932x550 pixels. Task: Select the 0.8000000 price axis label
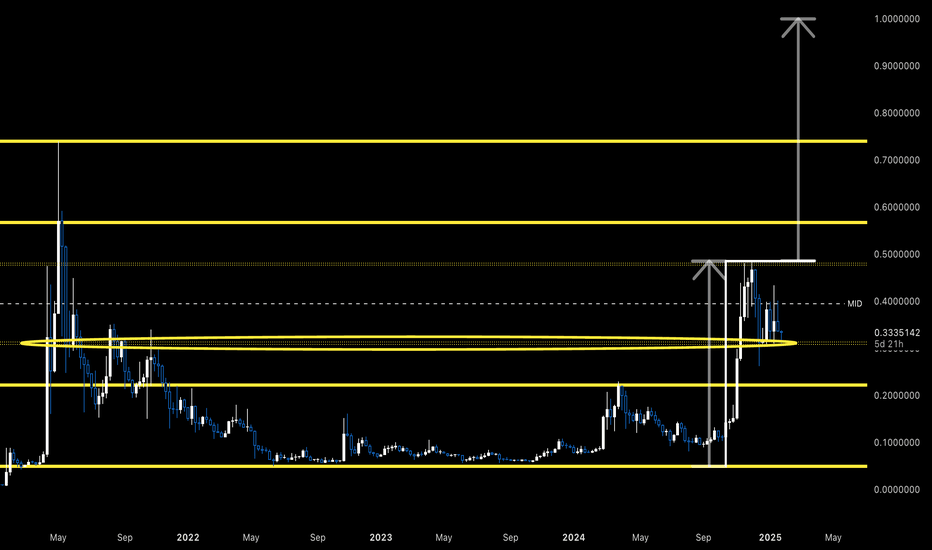click(x=897, y=113)
